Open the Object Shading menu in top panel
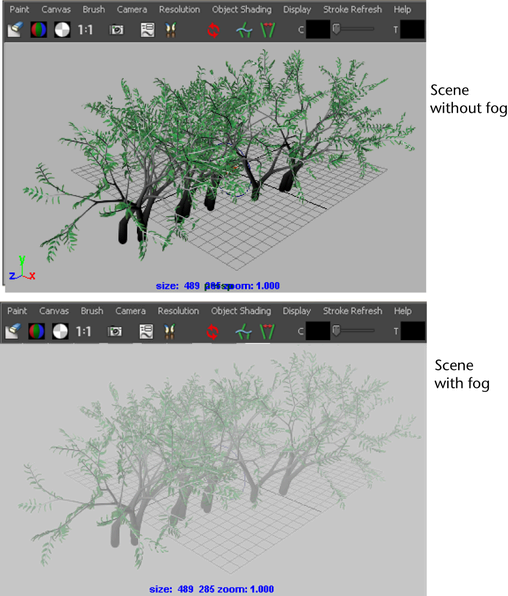 point(242,10)
